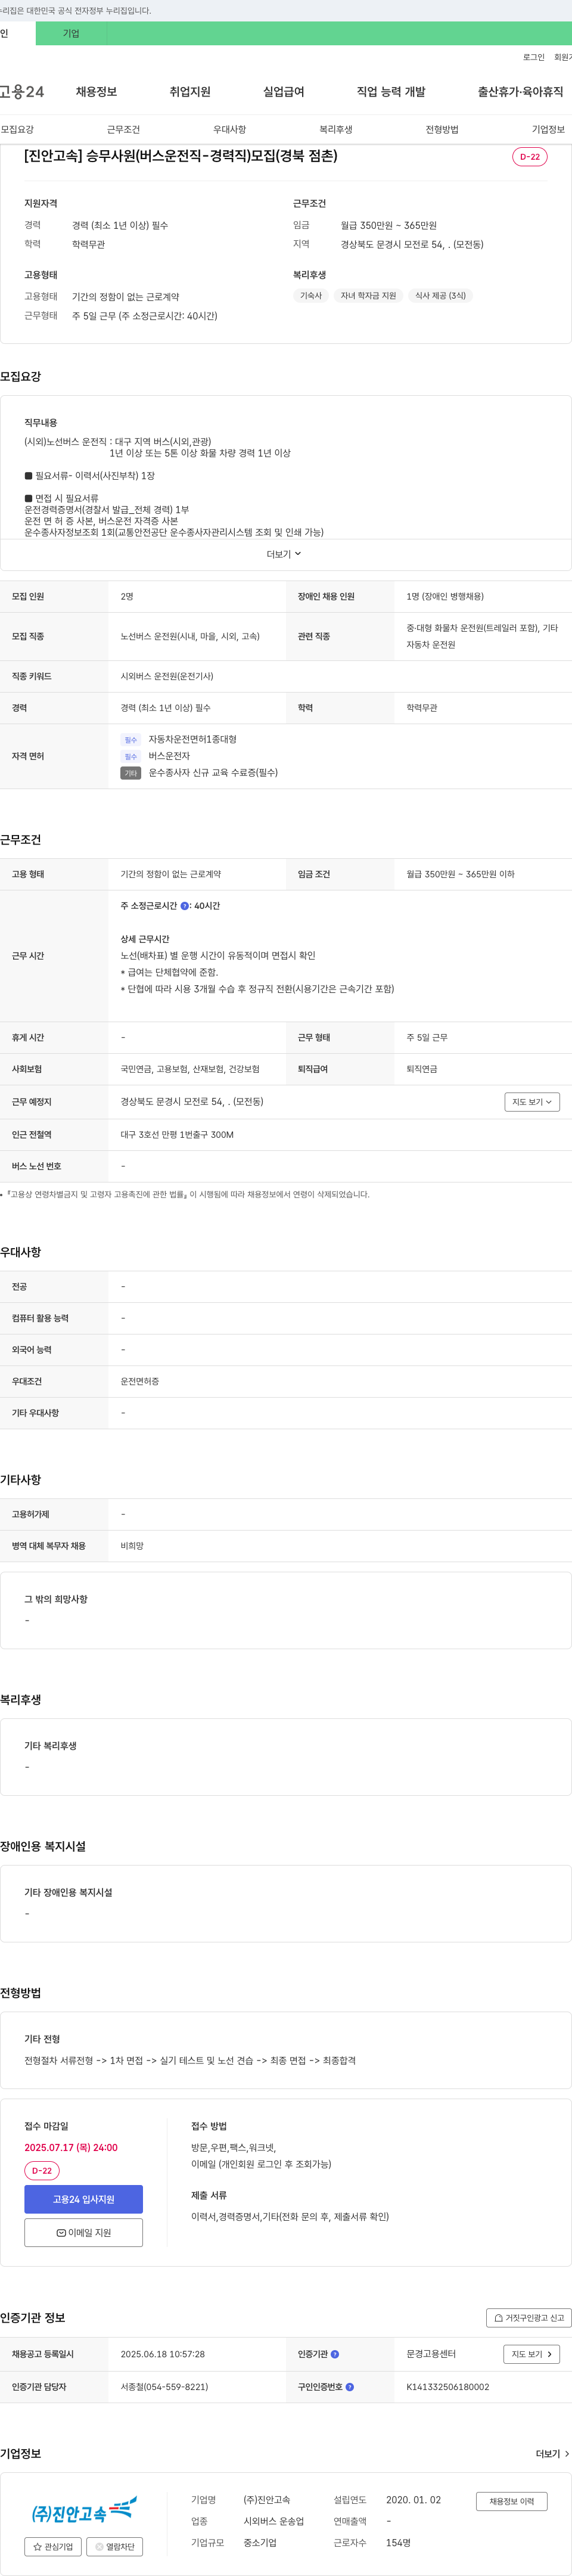Open the 취업지원 menu

tap(190, 92)
